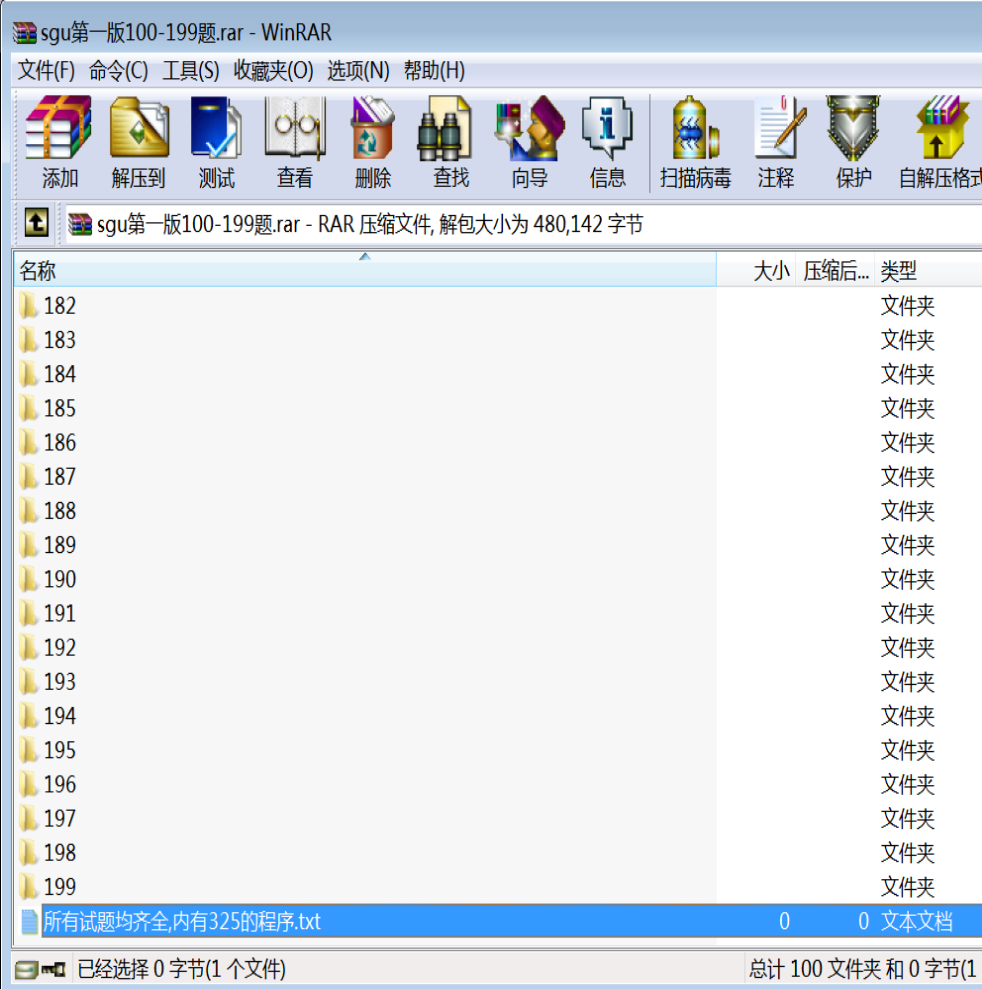Click status total 总计 100 文件夹
This screenshot has height=989, width=982.
coord(817,969)
